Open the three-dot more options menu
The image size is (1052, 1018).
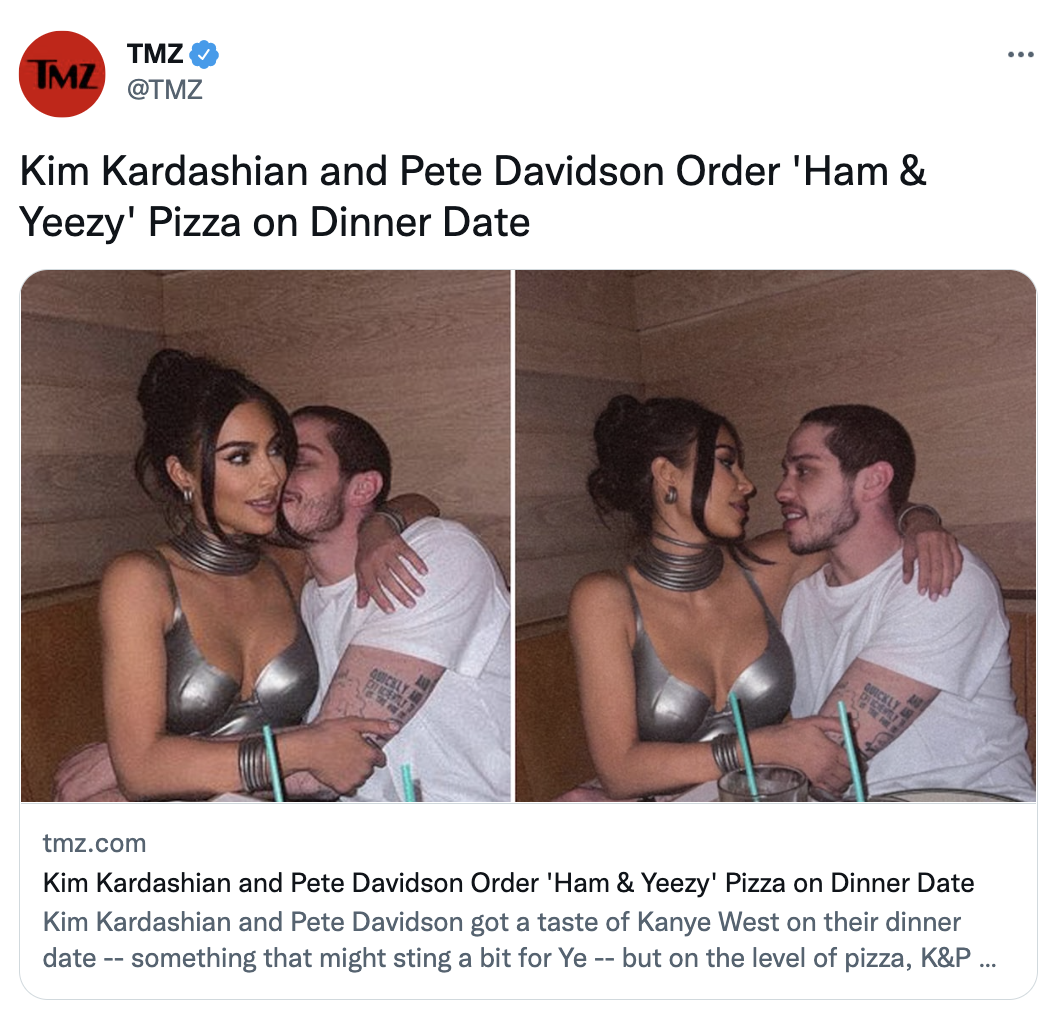tap(1020, 54)
